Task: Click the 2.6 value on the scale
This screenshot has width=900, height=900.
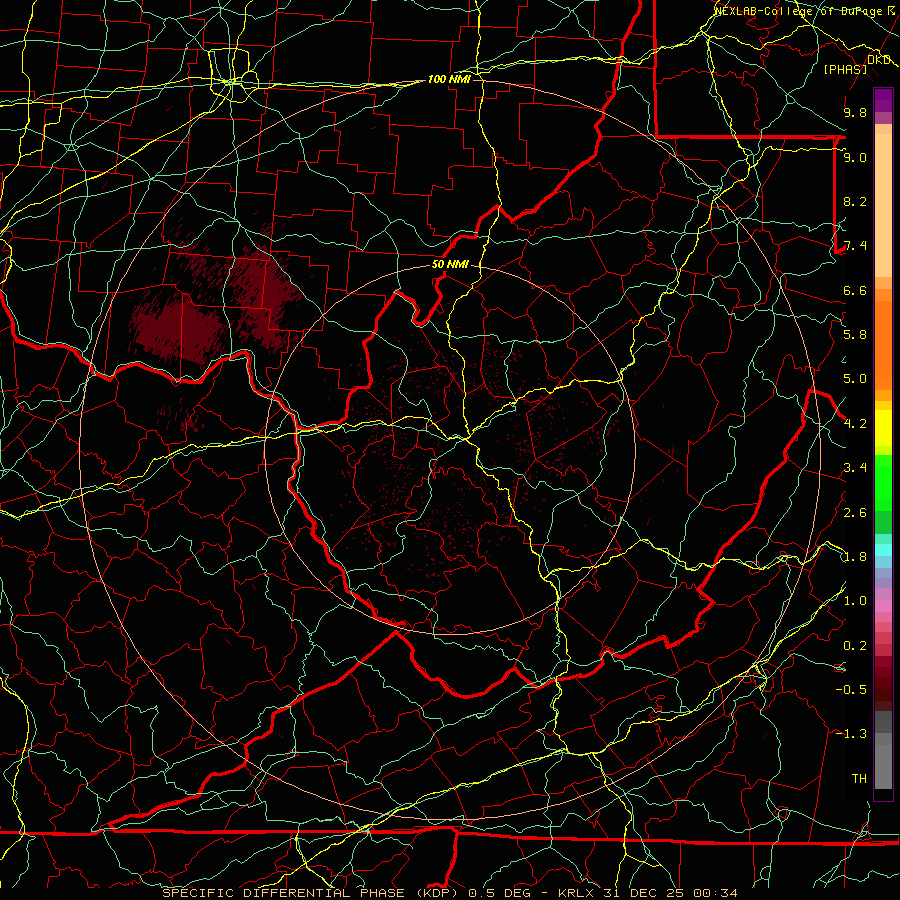Action: [x=855, y=513]
